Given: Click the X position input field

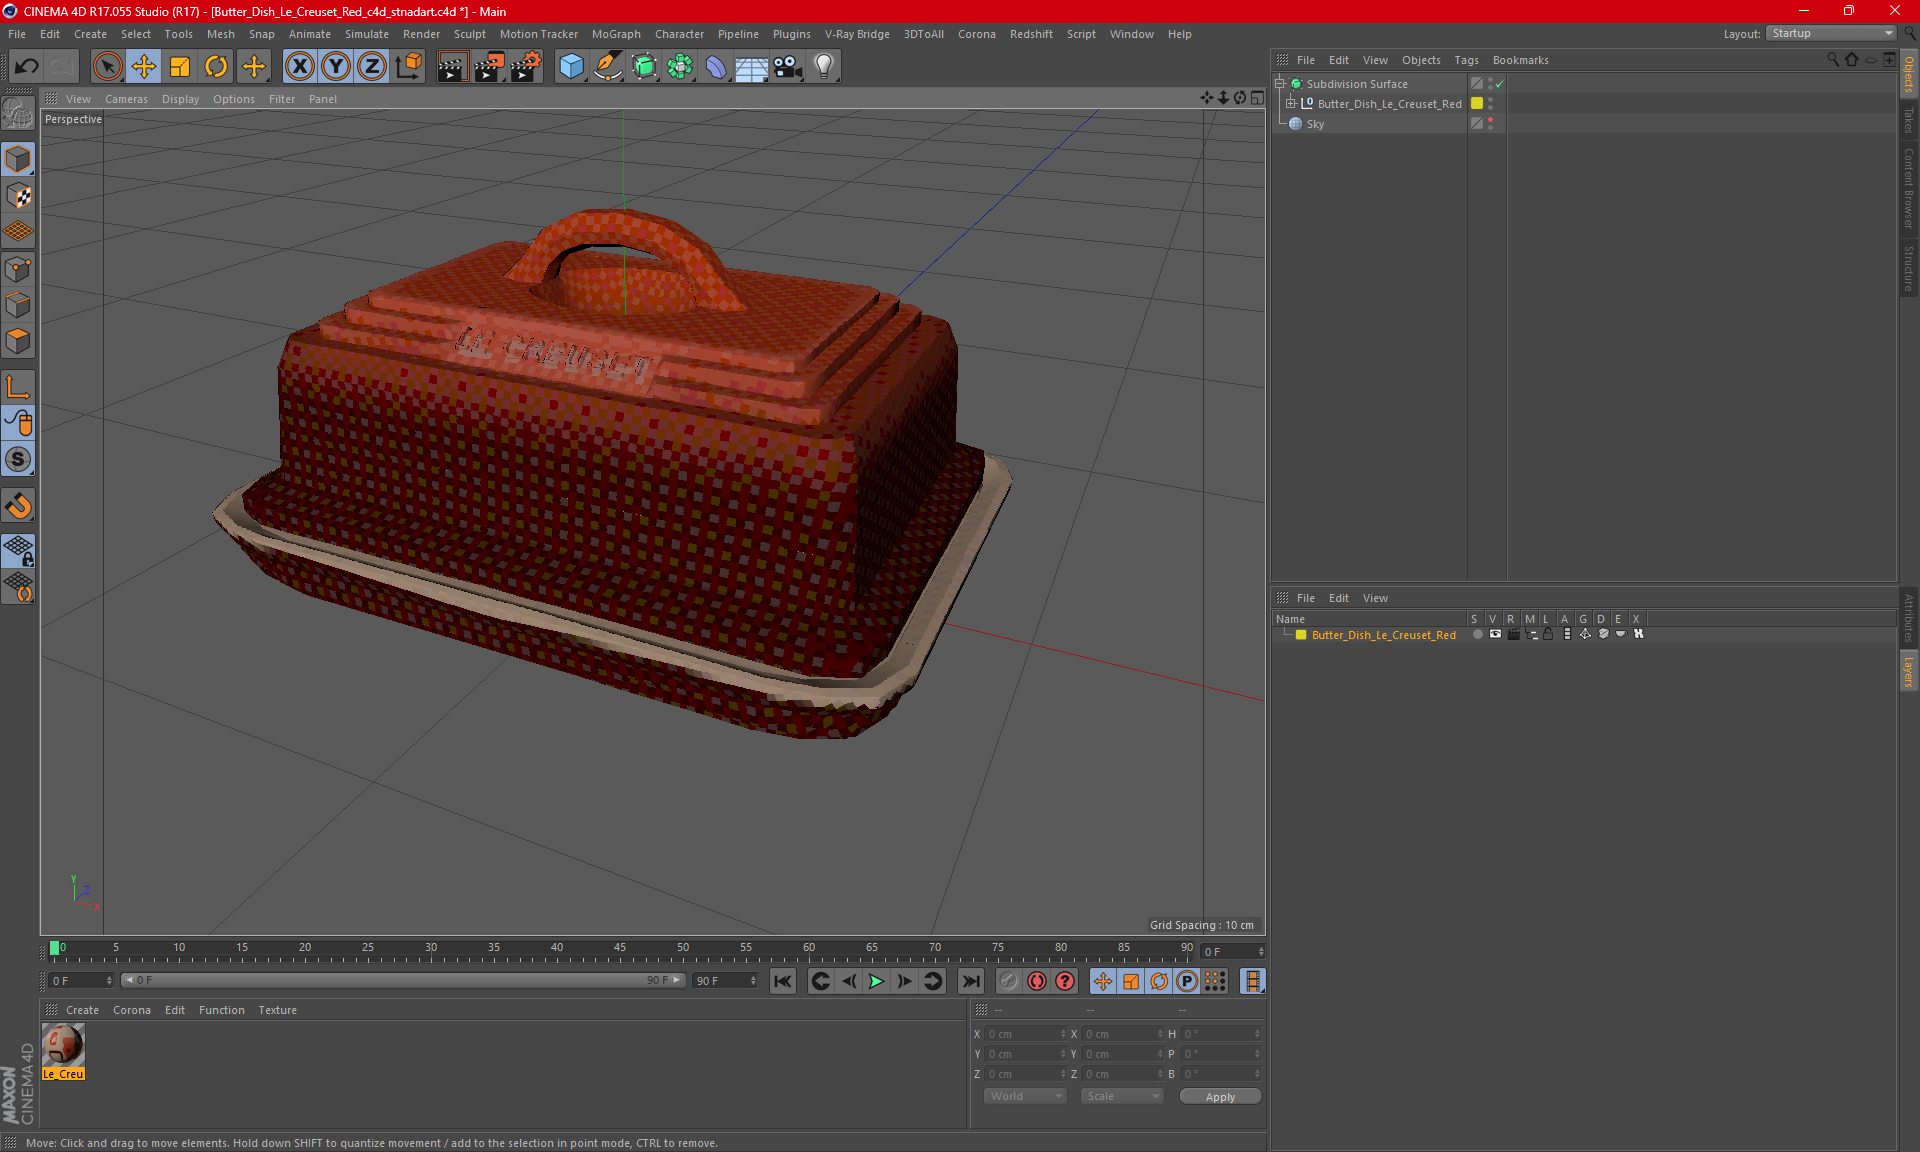Looking at the screenshot, I should point(1026,1034).
